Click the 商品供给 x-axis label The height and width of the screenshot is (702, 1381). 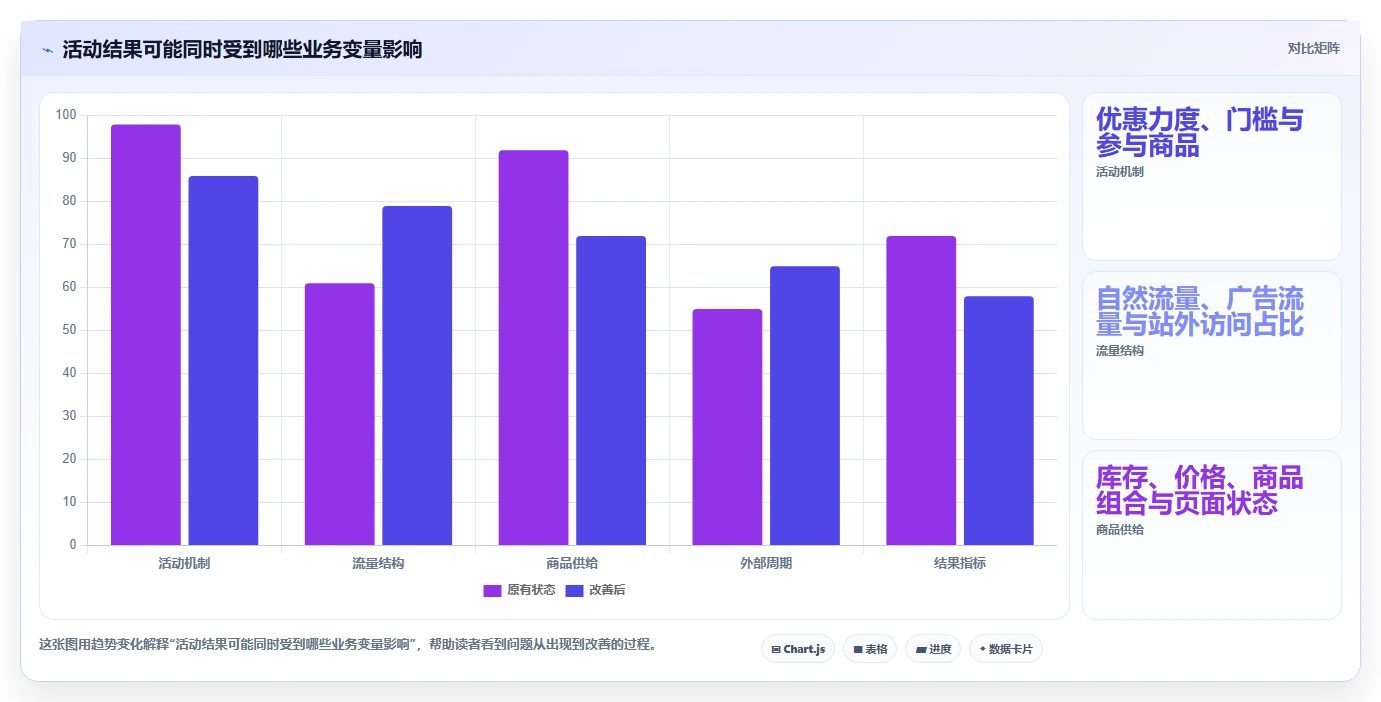click(x=572, y=563)
